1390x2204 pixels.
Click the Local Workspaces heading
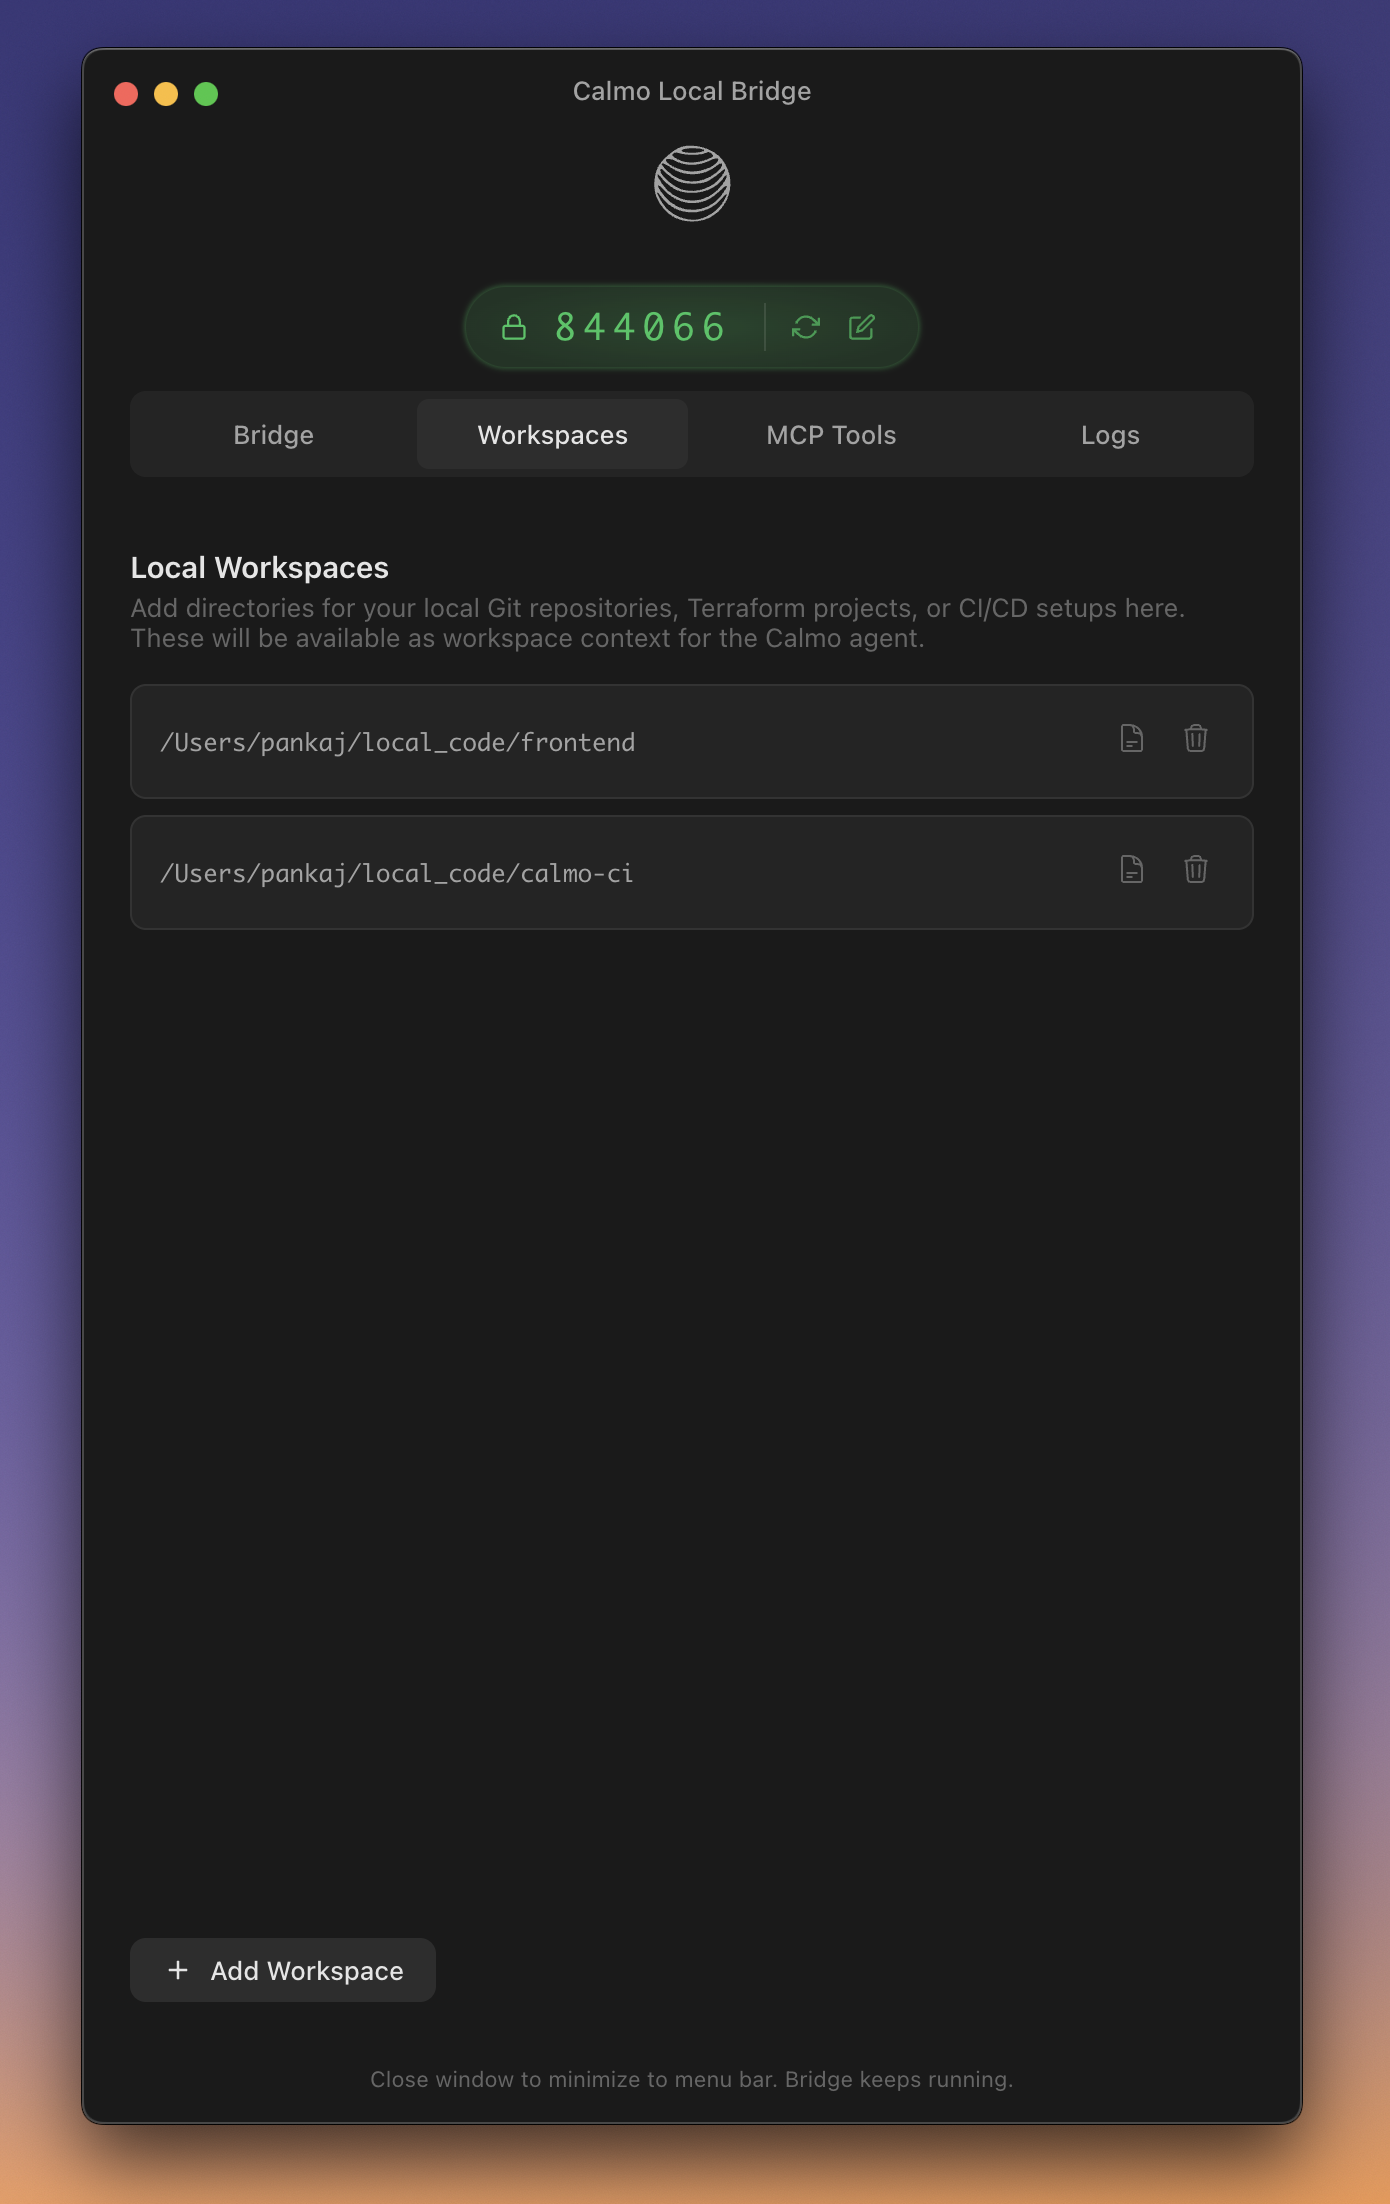coord(260,568)
